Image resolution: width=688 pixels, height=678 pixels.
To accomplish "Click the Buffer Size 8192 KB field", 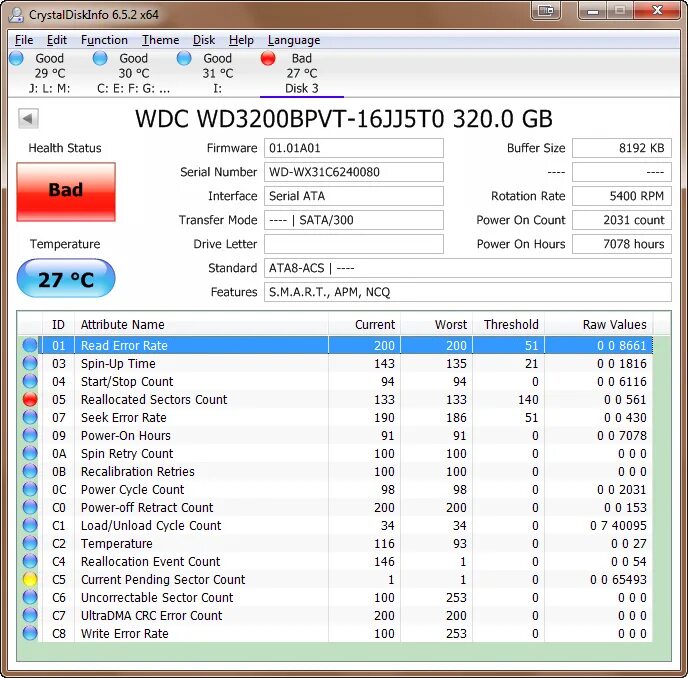I will [622, 148].
